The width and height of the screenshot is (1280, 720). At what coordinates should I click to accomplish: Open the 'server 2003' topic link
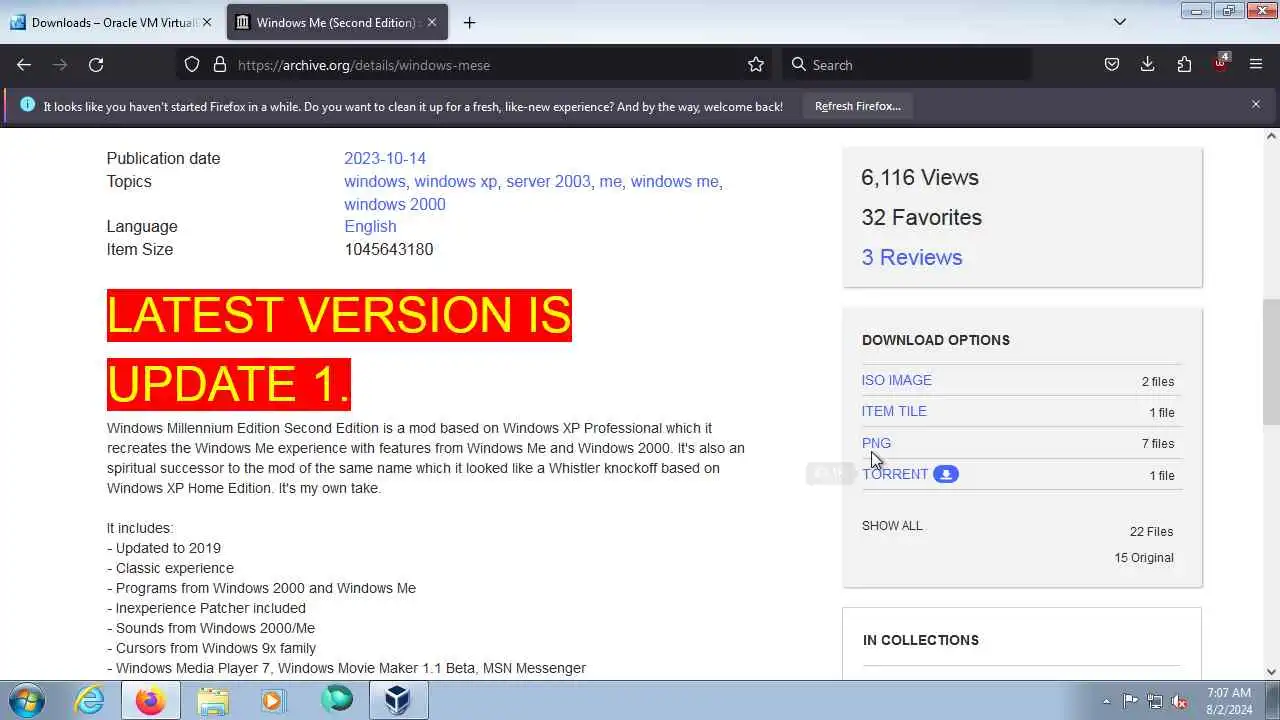click(x=548, y=181)
